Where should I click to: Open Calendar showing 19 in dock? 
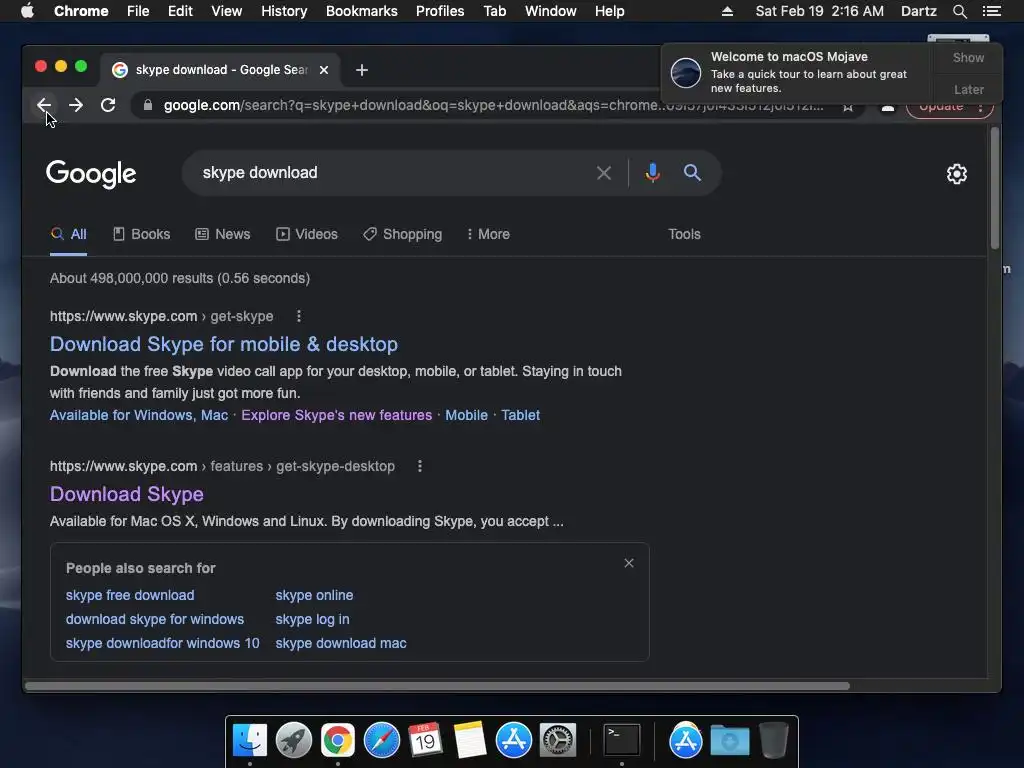[x=426, y=741]
